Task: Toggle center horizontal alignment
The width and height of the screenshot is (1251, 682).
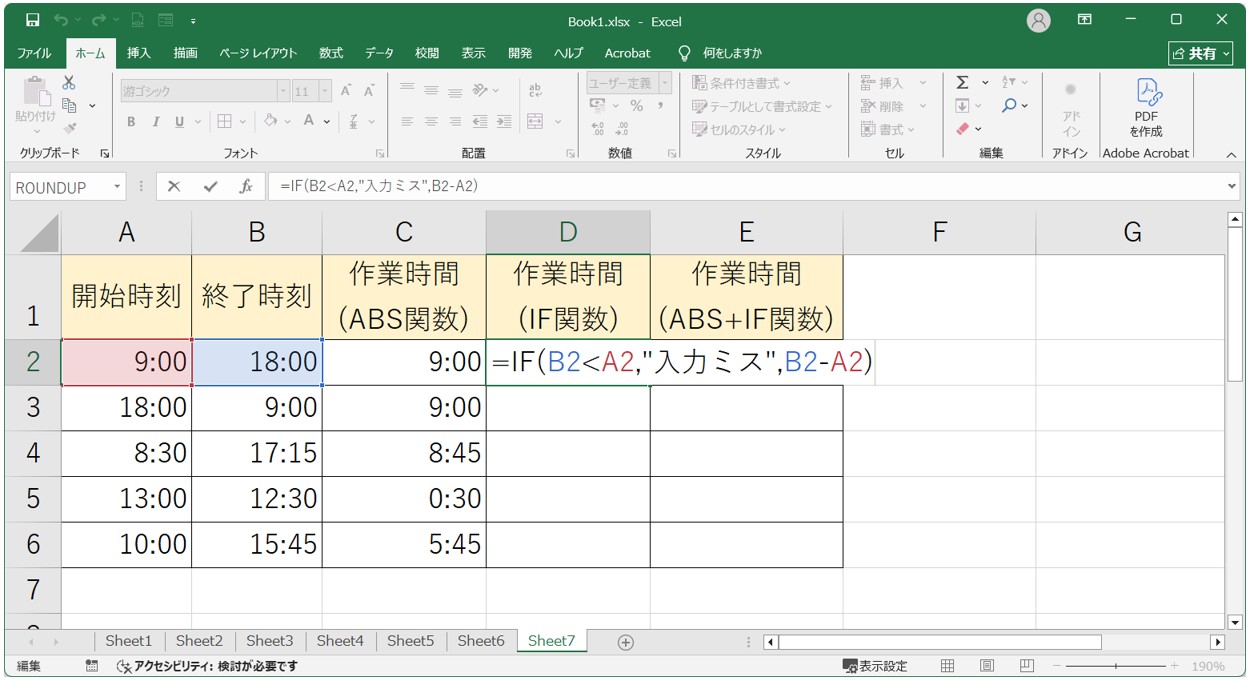Action: pos(431,122)
